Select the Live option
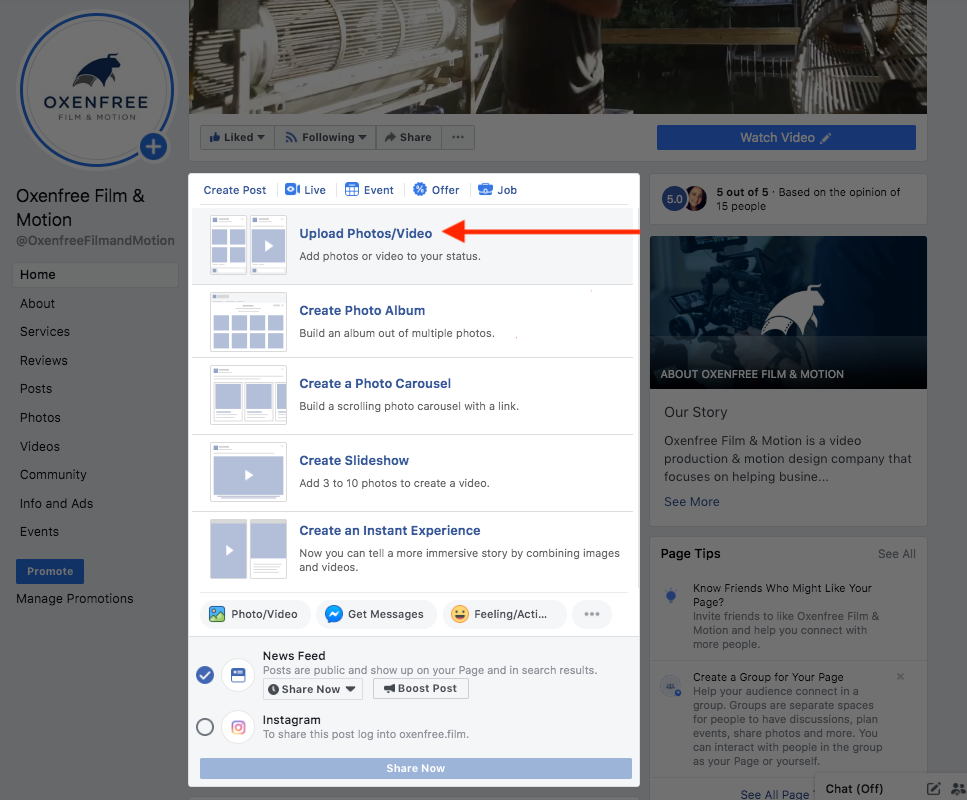This screenshot has height=800, width=967. point(305,190)
